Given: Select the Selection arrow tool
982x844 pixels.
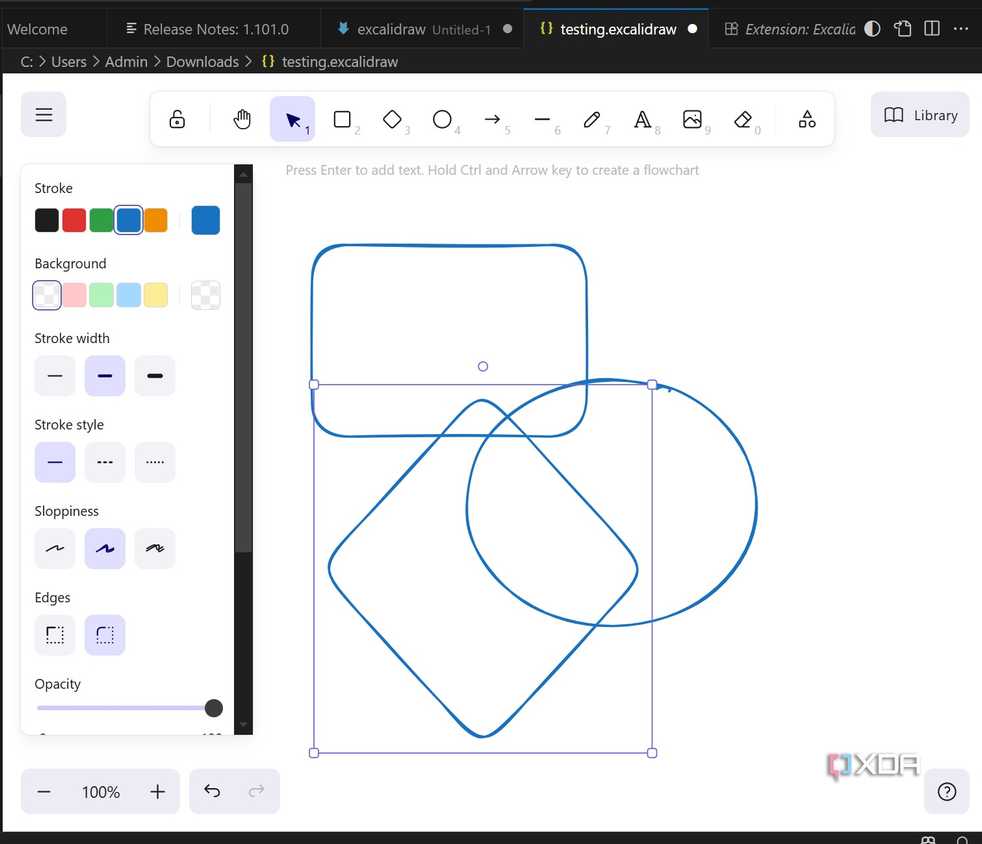Looking at the screenshot, I should 292,119.
